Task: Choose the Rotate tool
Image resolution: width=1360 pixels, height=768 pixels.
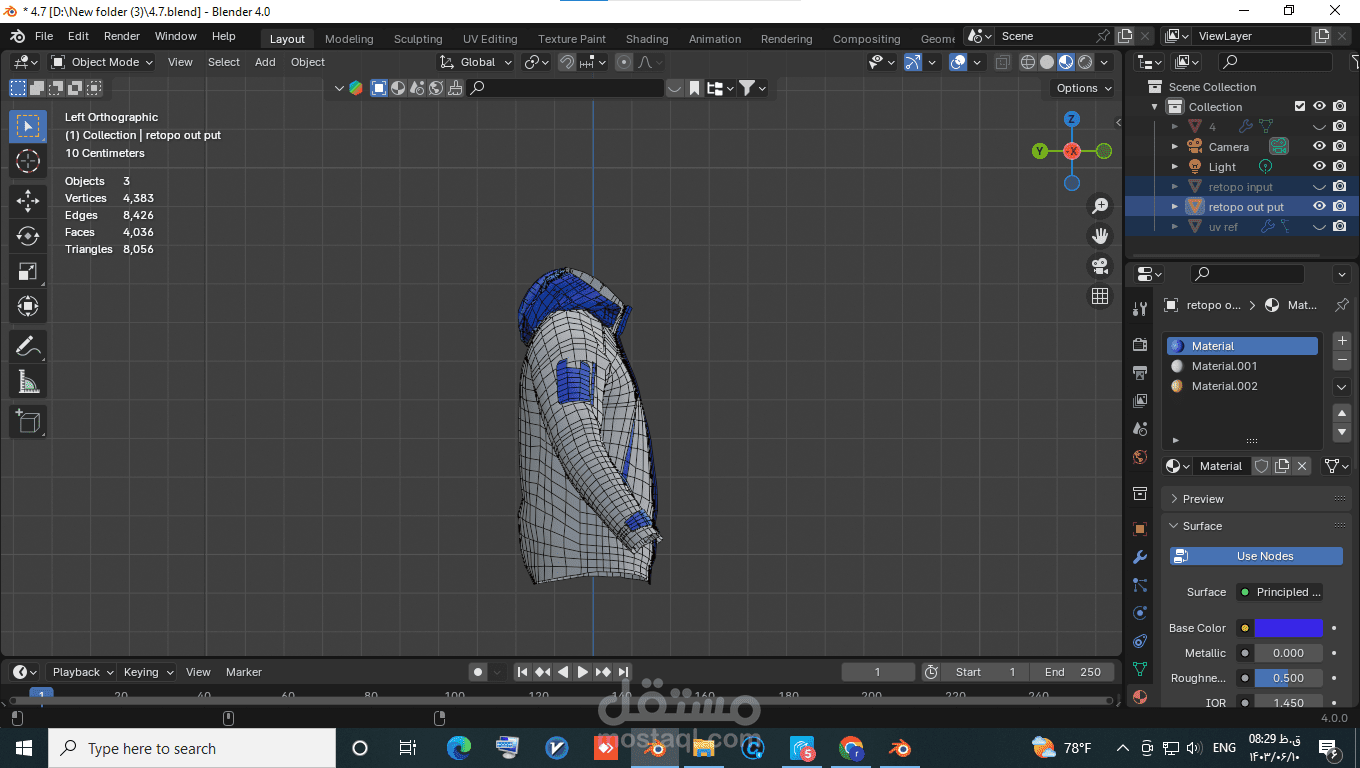Action: coord(28,236)
